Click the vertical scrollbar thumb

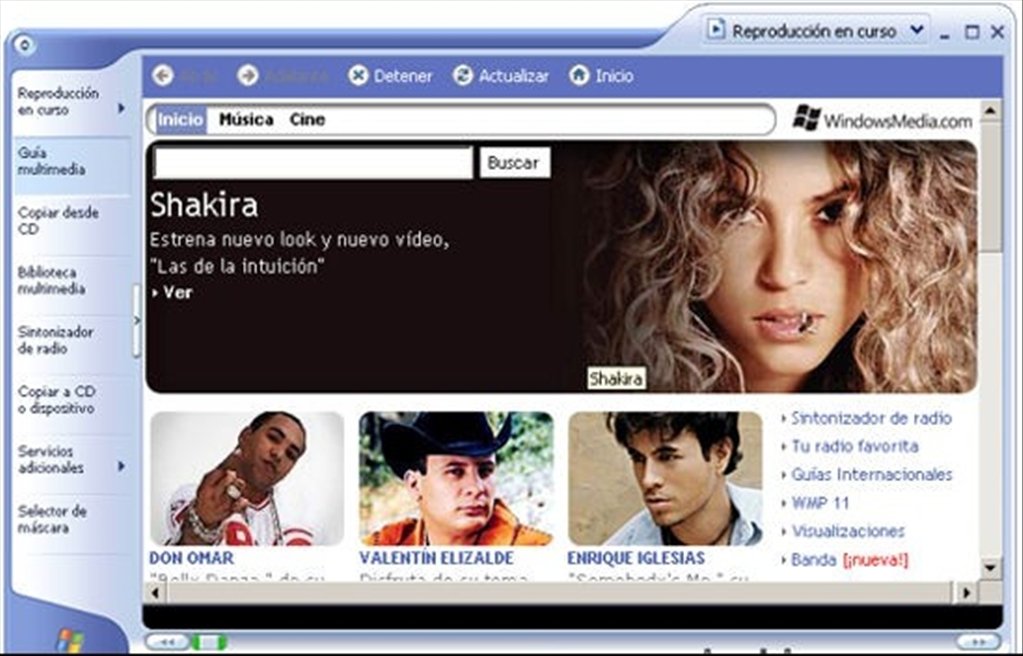990,186
